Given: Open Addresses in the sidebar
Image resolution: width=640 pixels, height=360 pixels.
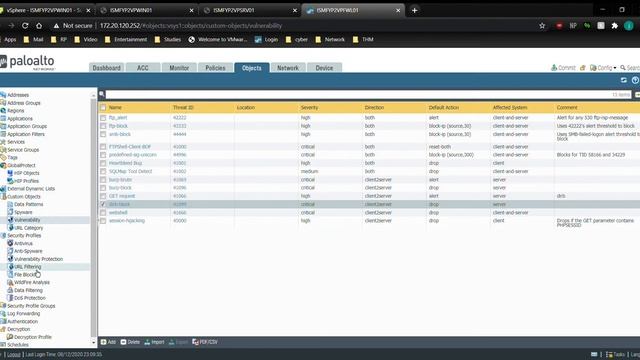Looking at the screenshot, I should (x=18, y=95).
